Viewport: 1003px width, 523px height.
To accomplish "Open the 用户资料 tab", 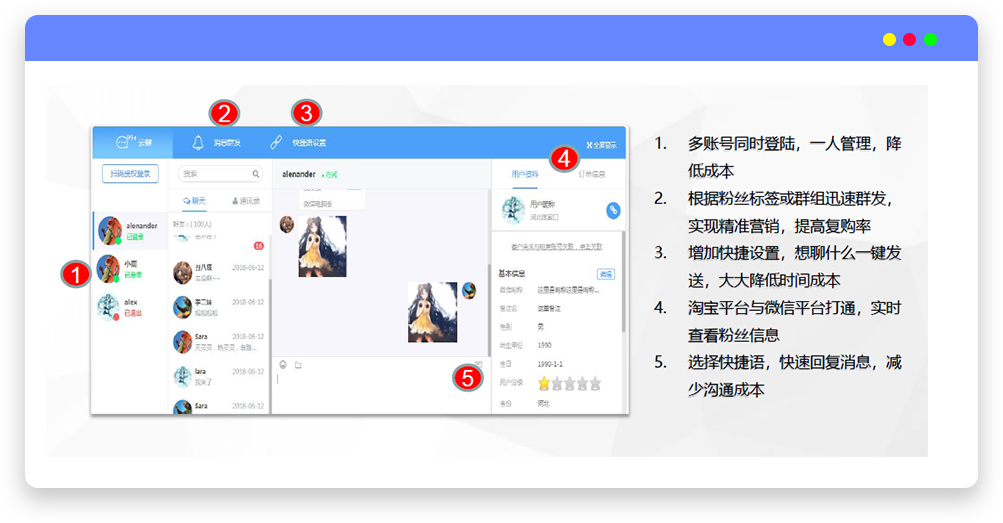I will (x=525, y=174).
